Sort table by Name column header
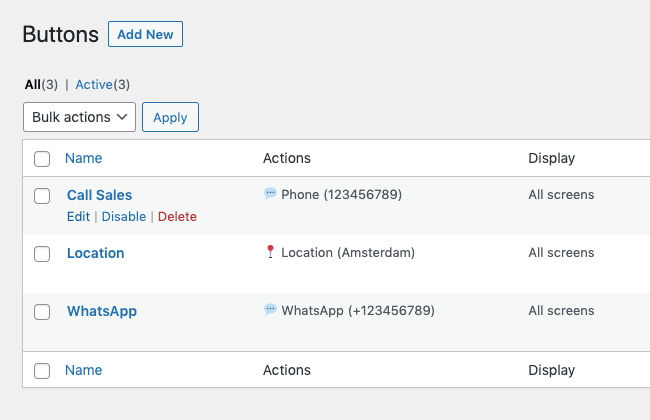650x420 pixels. 83,158
